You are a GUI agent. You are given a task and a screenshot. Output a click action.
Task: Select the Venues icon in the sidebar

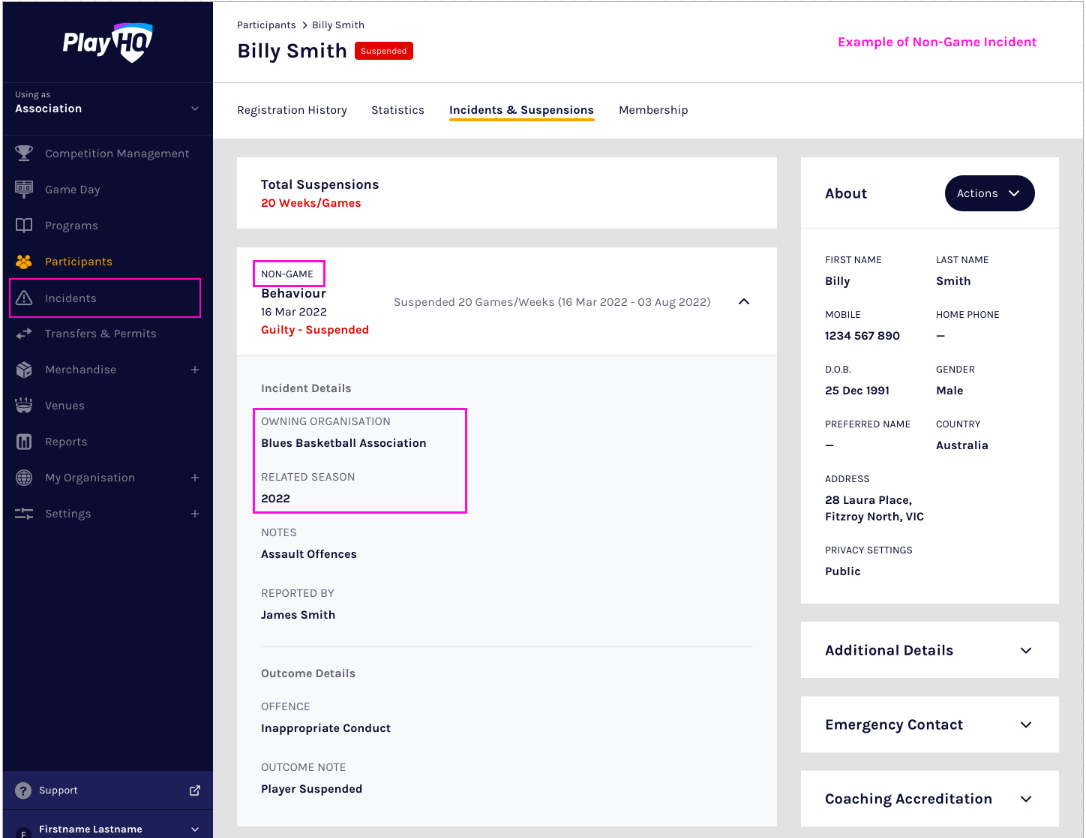(22, 405)
